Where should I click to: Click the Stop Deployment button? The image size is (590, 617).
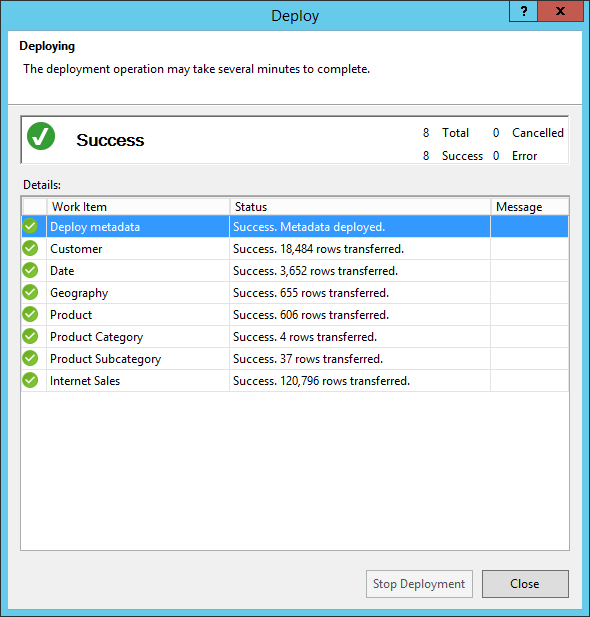(x=419, y=584)
